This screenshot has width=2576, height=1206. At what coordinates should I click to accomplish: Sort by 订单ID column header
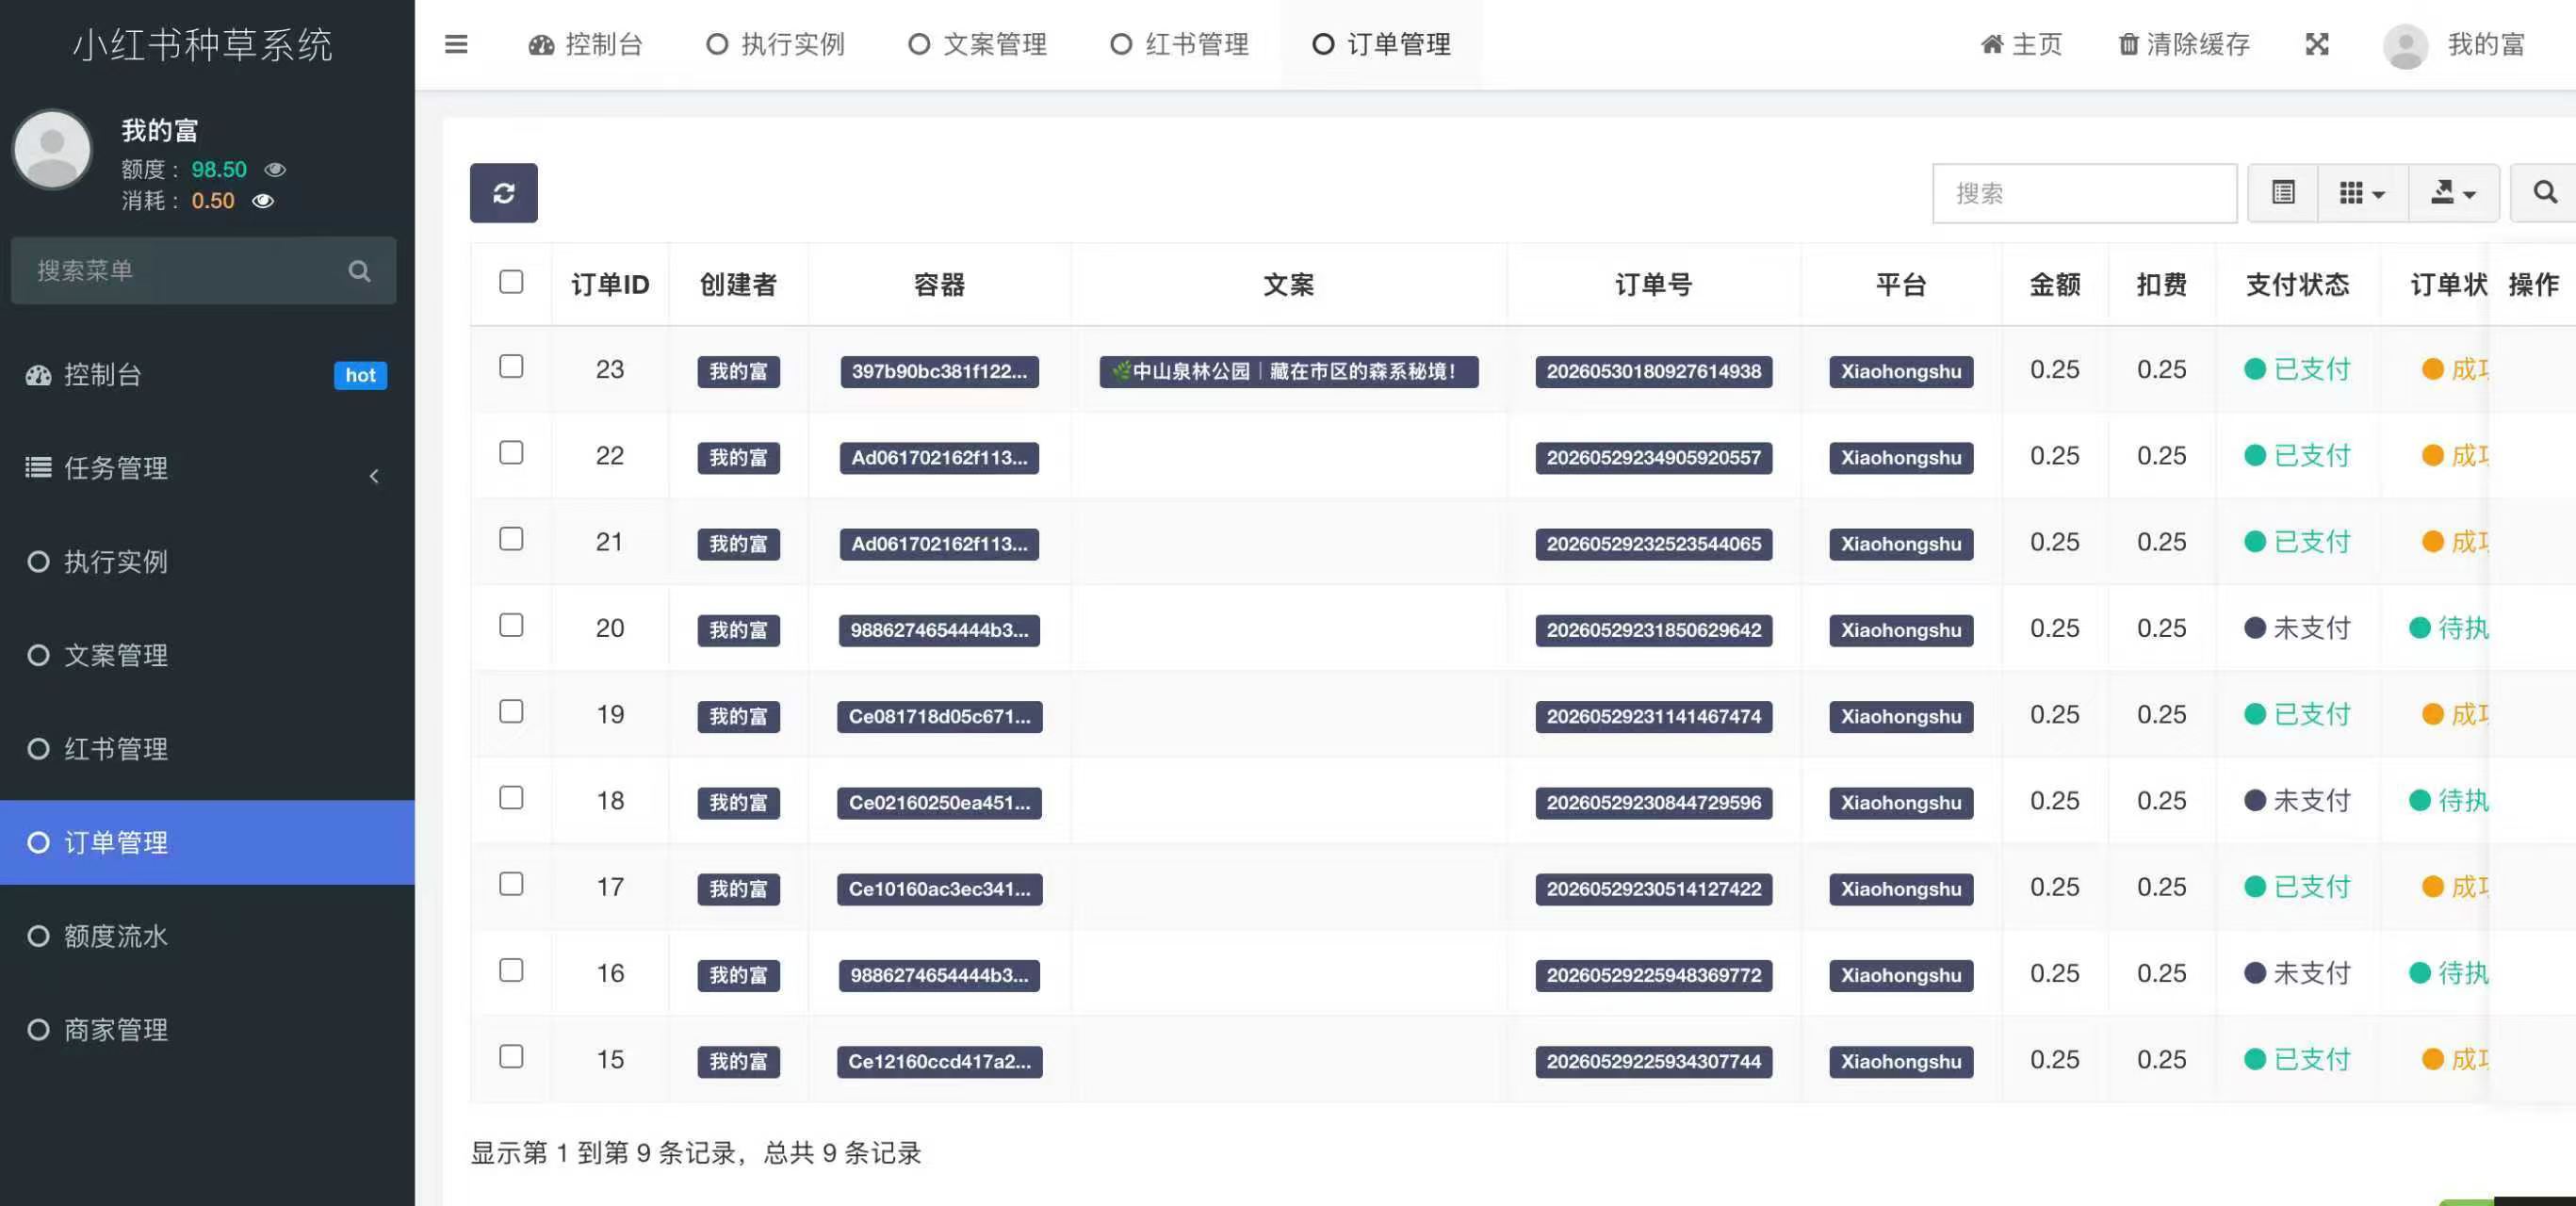point(610,285)
